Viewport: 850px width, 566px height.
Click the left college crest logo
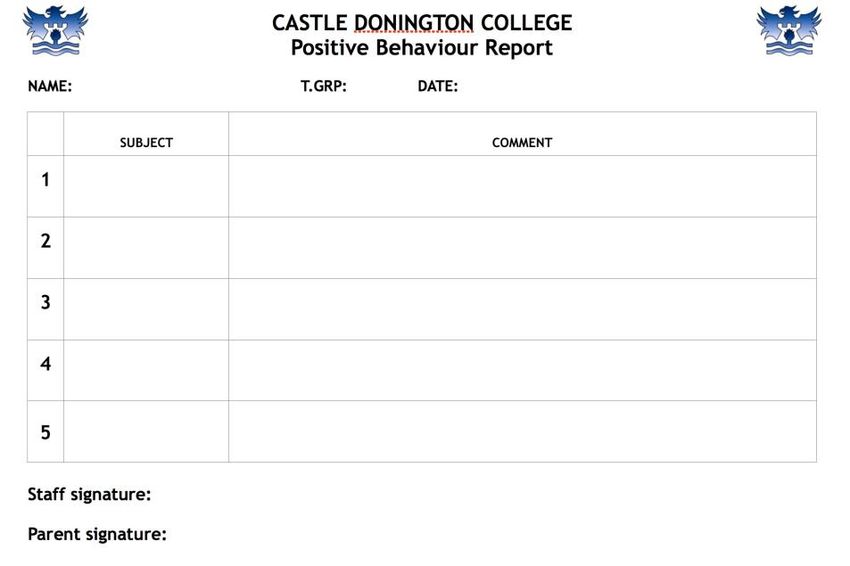(x=55, y=30)
